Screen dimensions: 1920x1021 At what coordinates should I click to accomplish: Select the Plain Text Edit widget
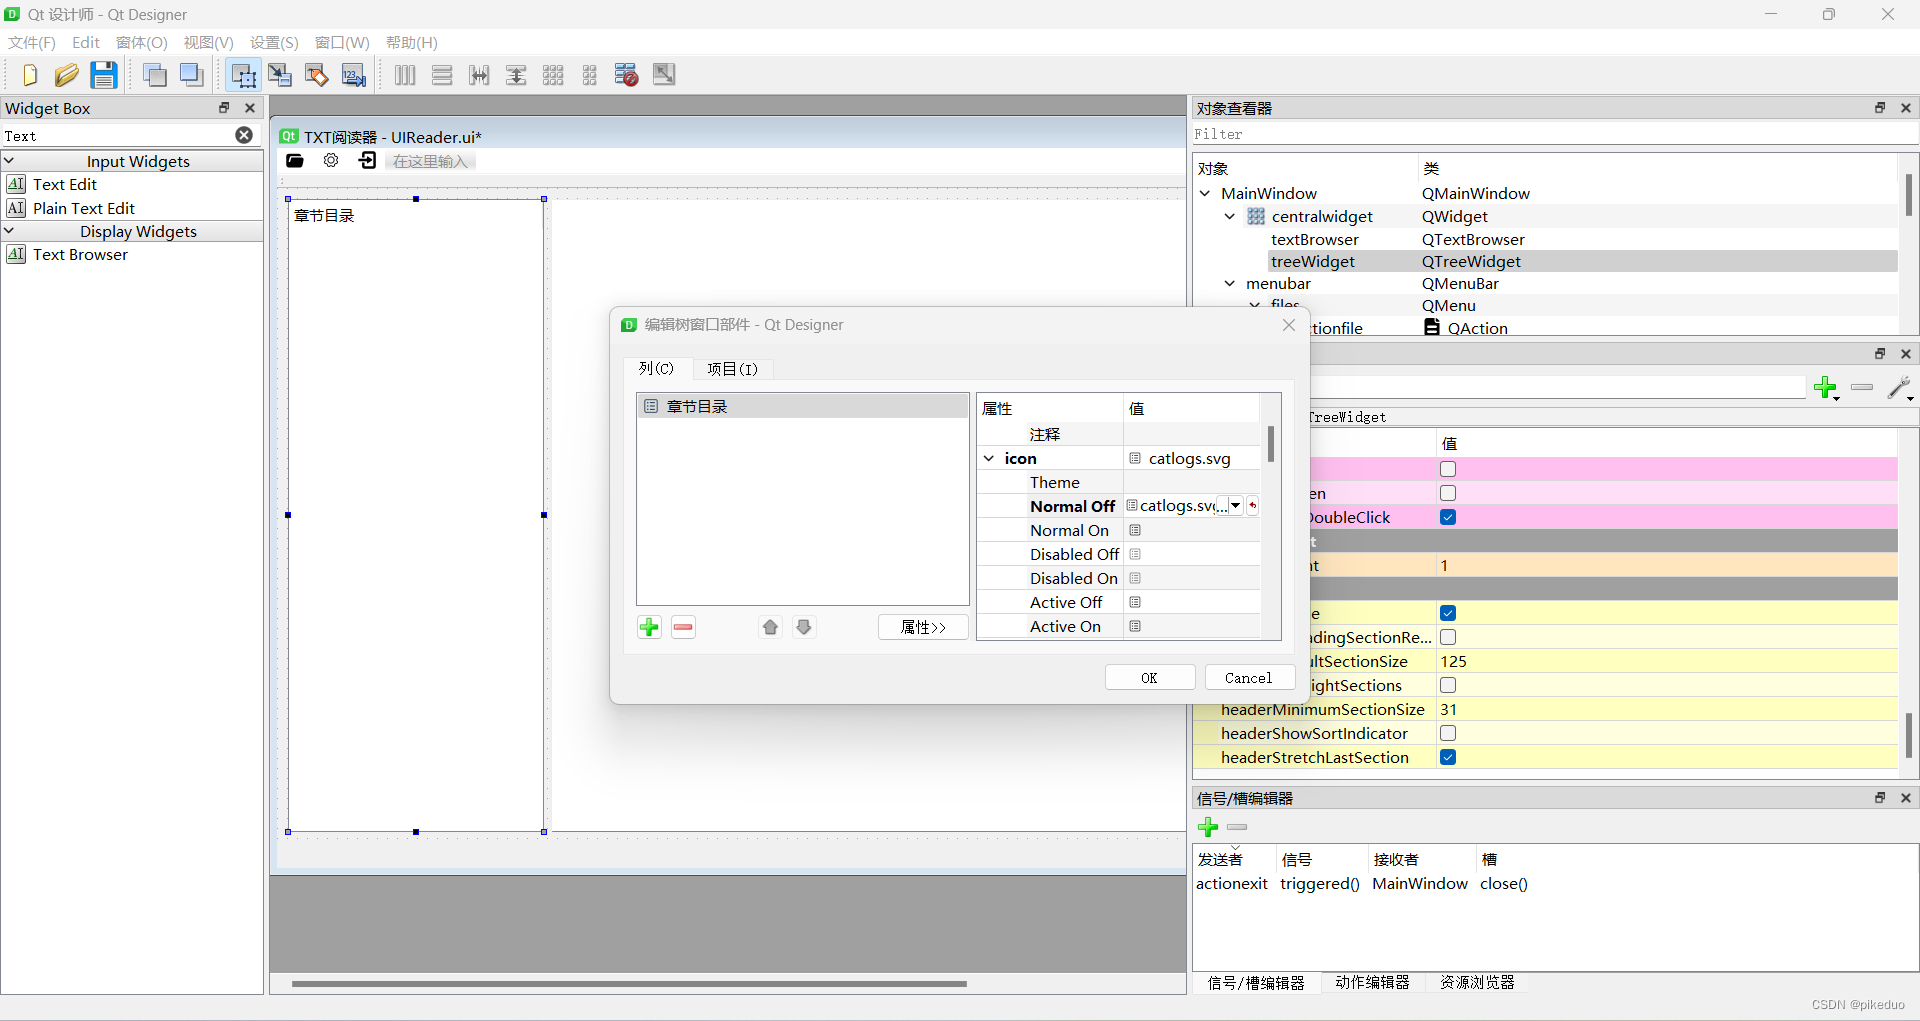(84, 208)
